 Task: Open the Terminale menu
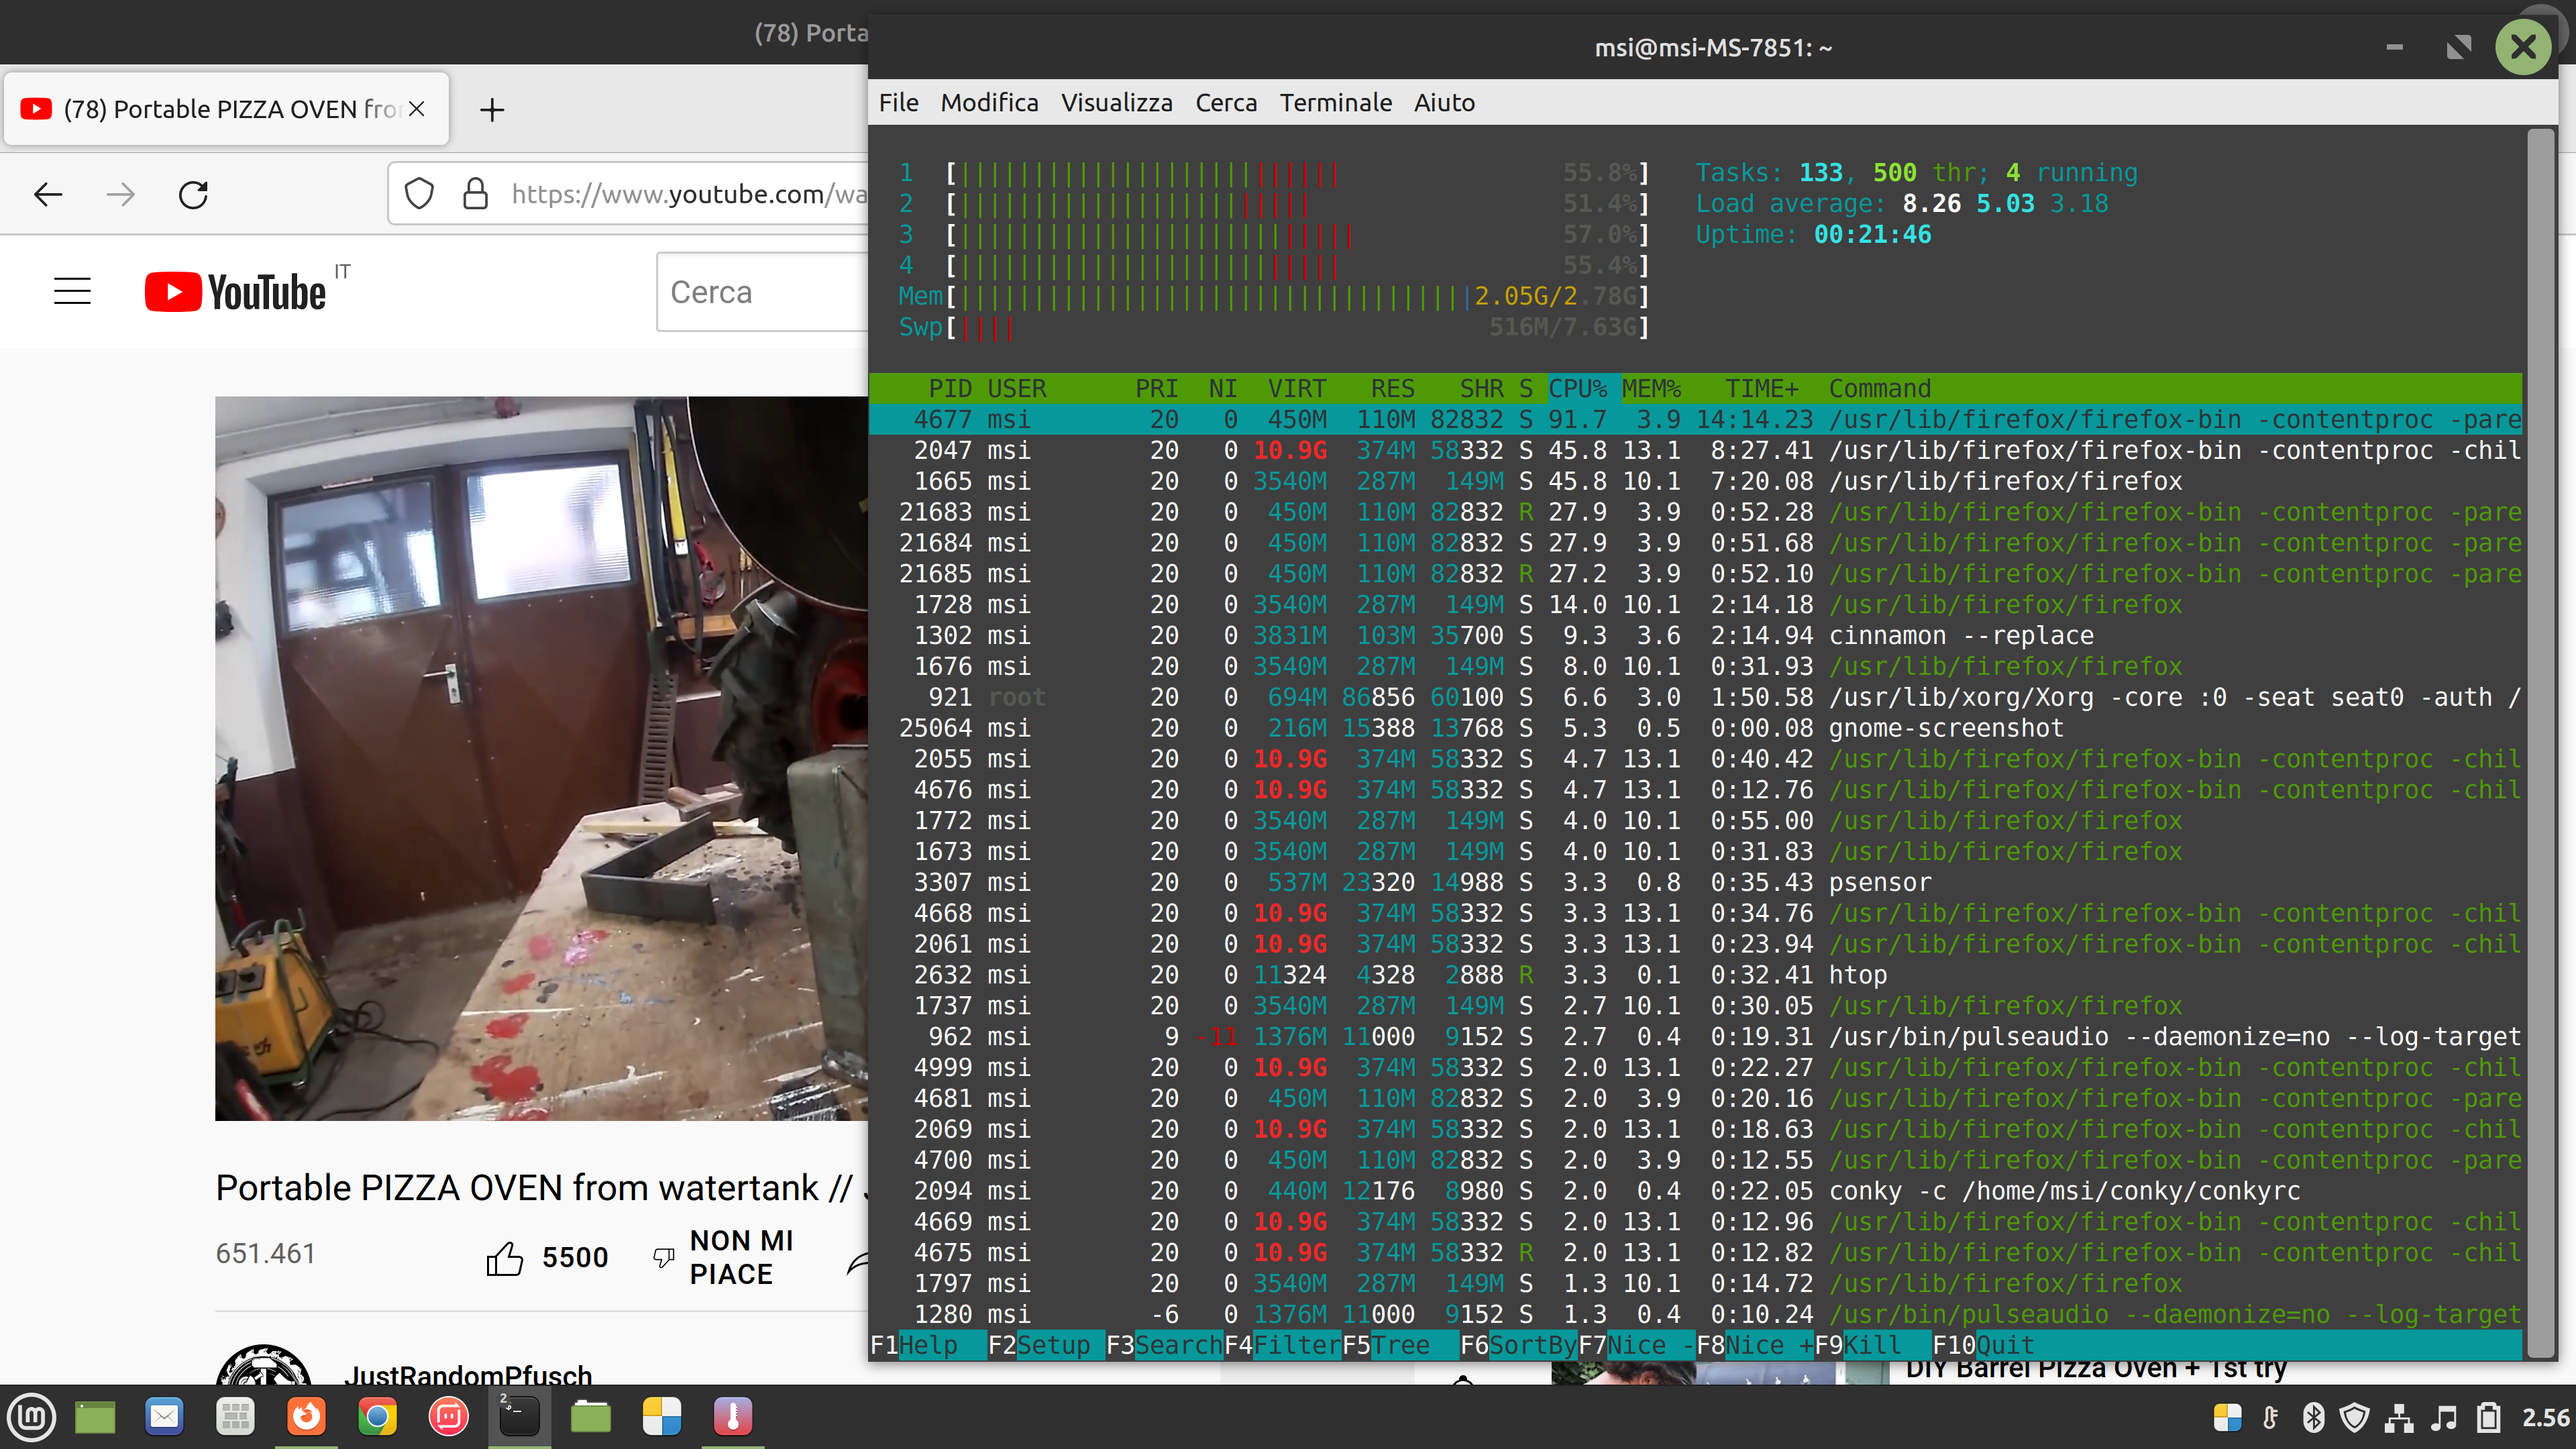pos(1335,103)
